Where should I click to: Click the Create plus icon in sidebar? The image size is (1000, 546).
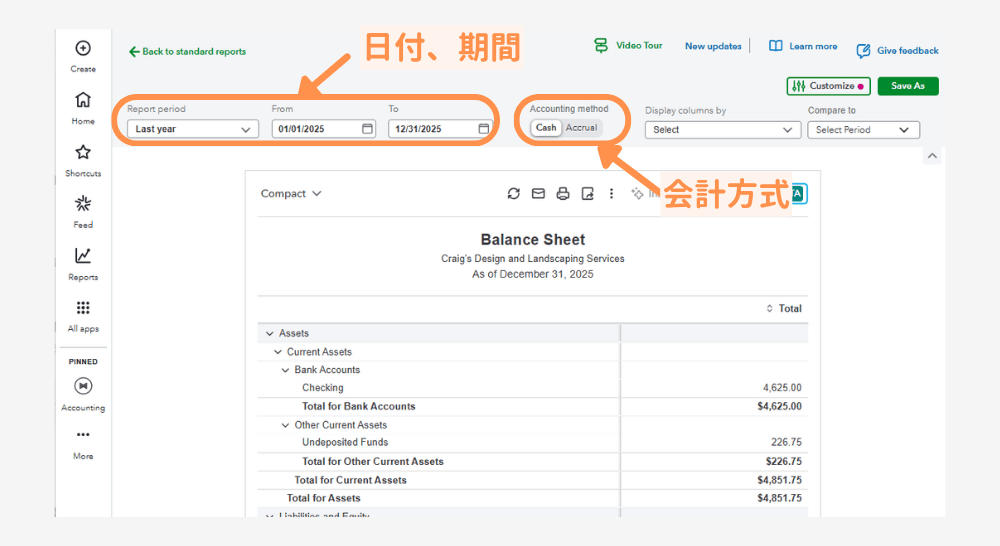[83, 48]
